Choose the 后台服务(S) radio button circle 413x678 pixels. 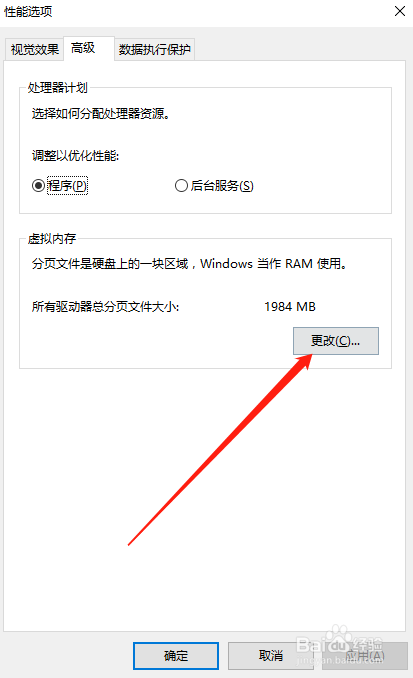(181, 186)
